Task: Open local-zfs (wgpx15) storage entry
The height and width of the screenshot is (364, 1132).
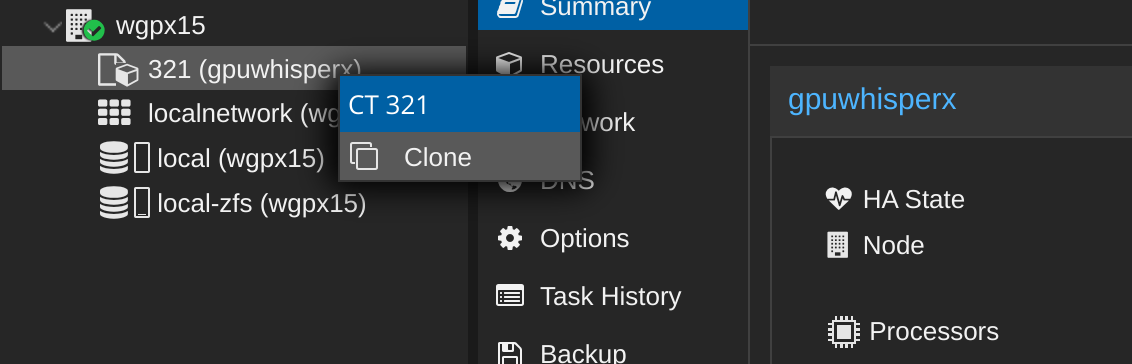Action: coord(261,204)
